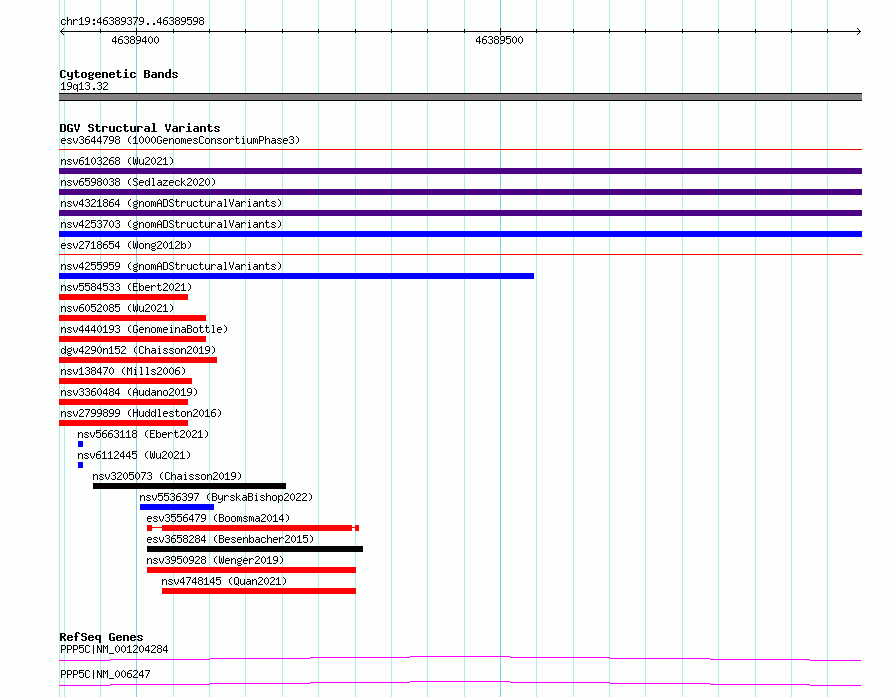This screenshot has height=697, width=890.
Task: Open variant nsv6103268 (Wu2021) label
Action: coord(117,161)
